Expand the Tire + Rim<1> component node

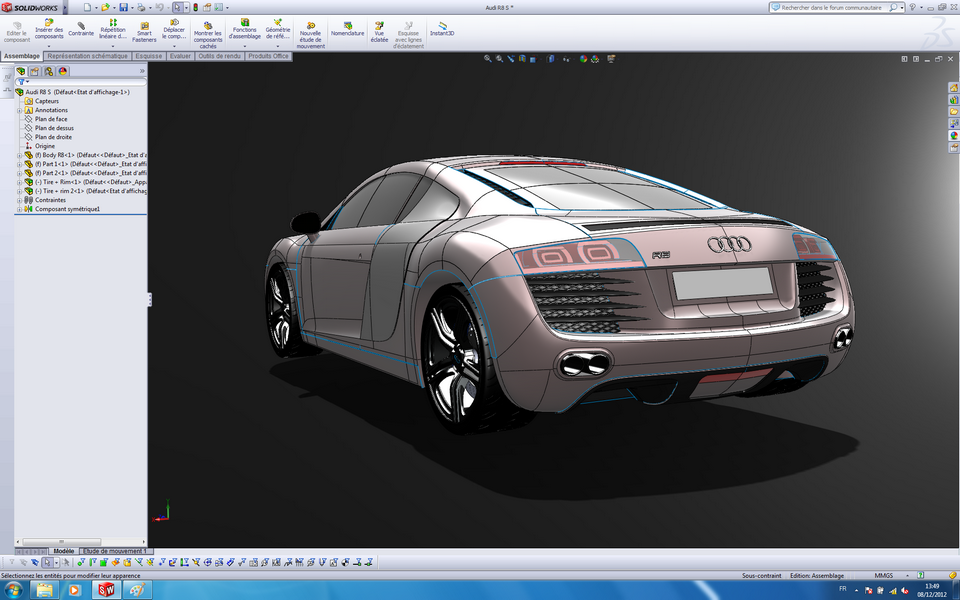tap(18, 182)
